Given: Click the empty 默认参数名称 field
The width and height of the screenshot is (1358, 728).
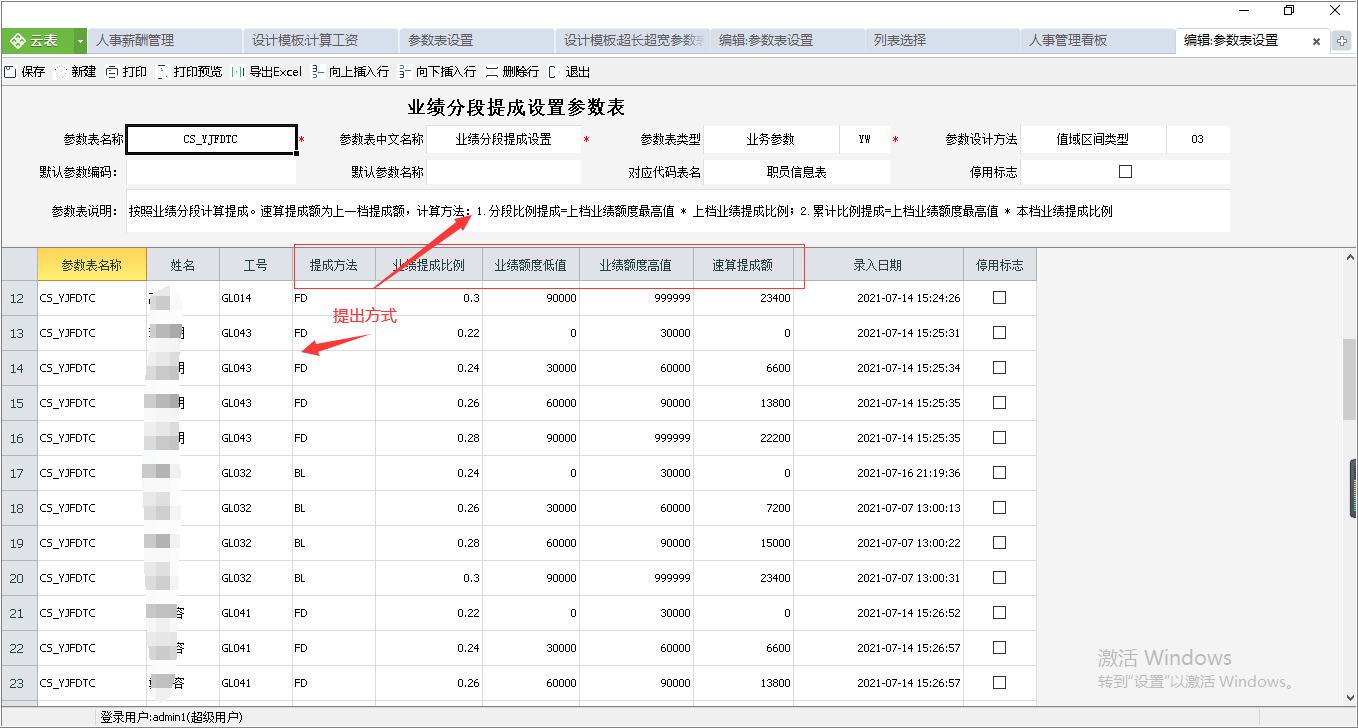Looking at the screenshot, I should pos(503,172).
